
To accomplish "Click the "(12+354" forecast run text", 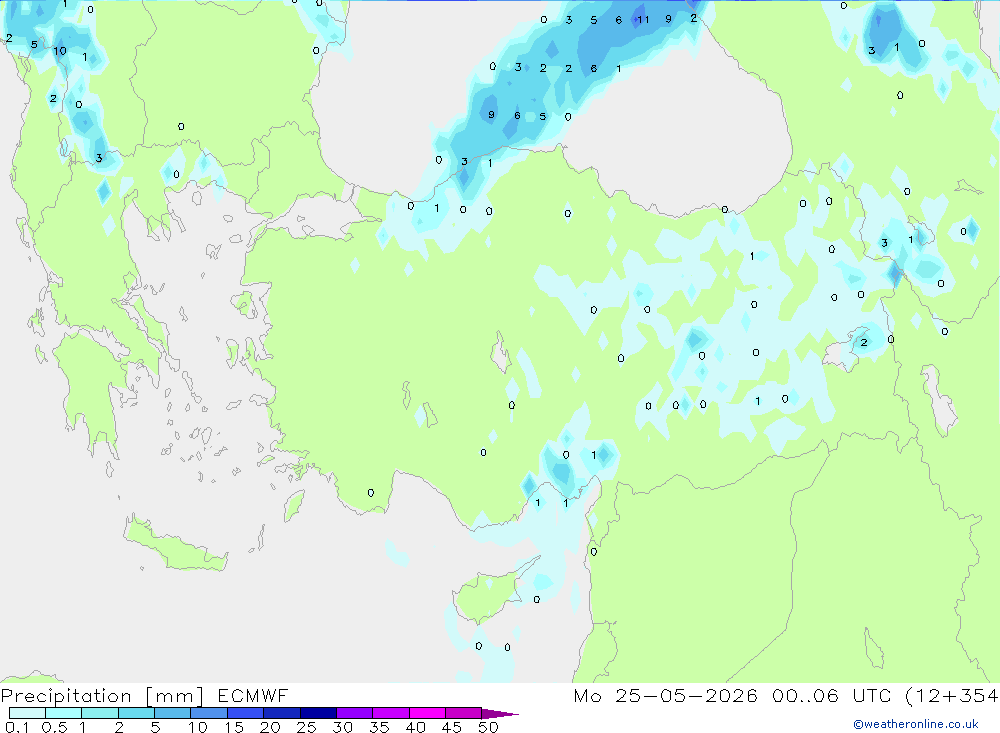I will (x=952, y=695).
